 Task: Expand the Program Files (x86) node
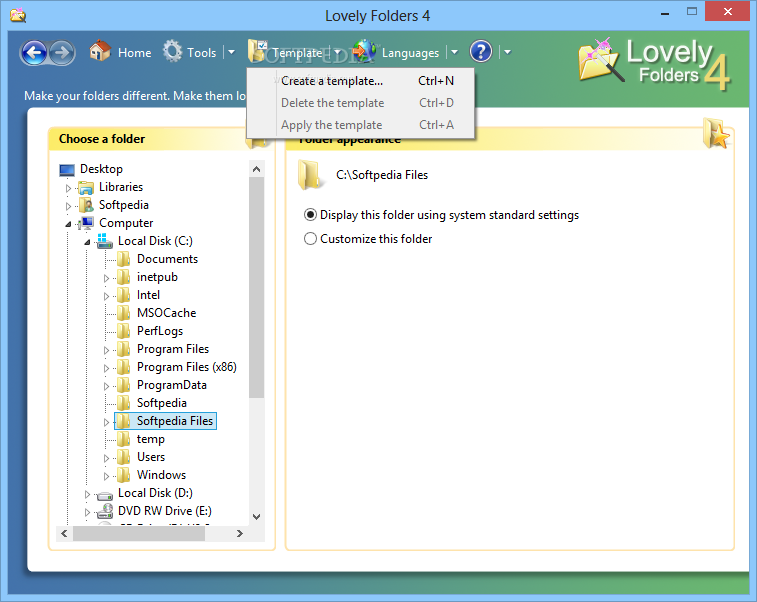[x=106, y=368]
